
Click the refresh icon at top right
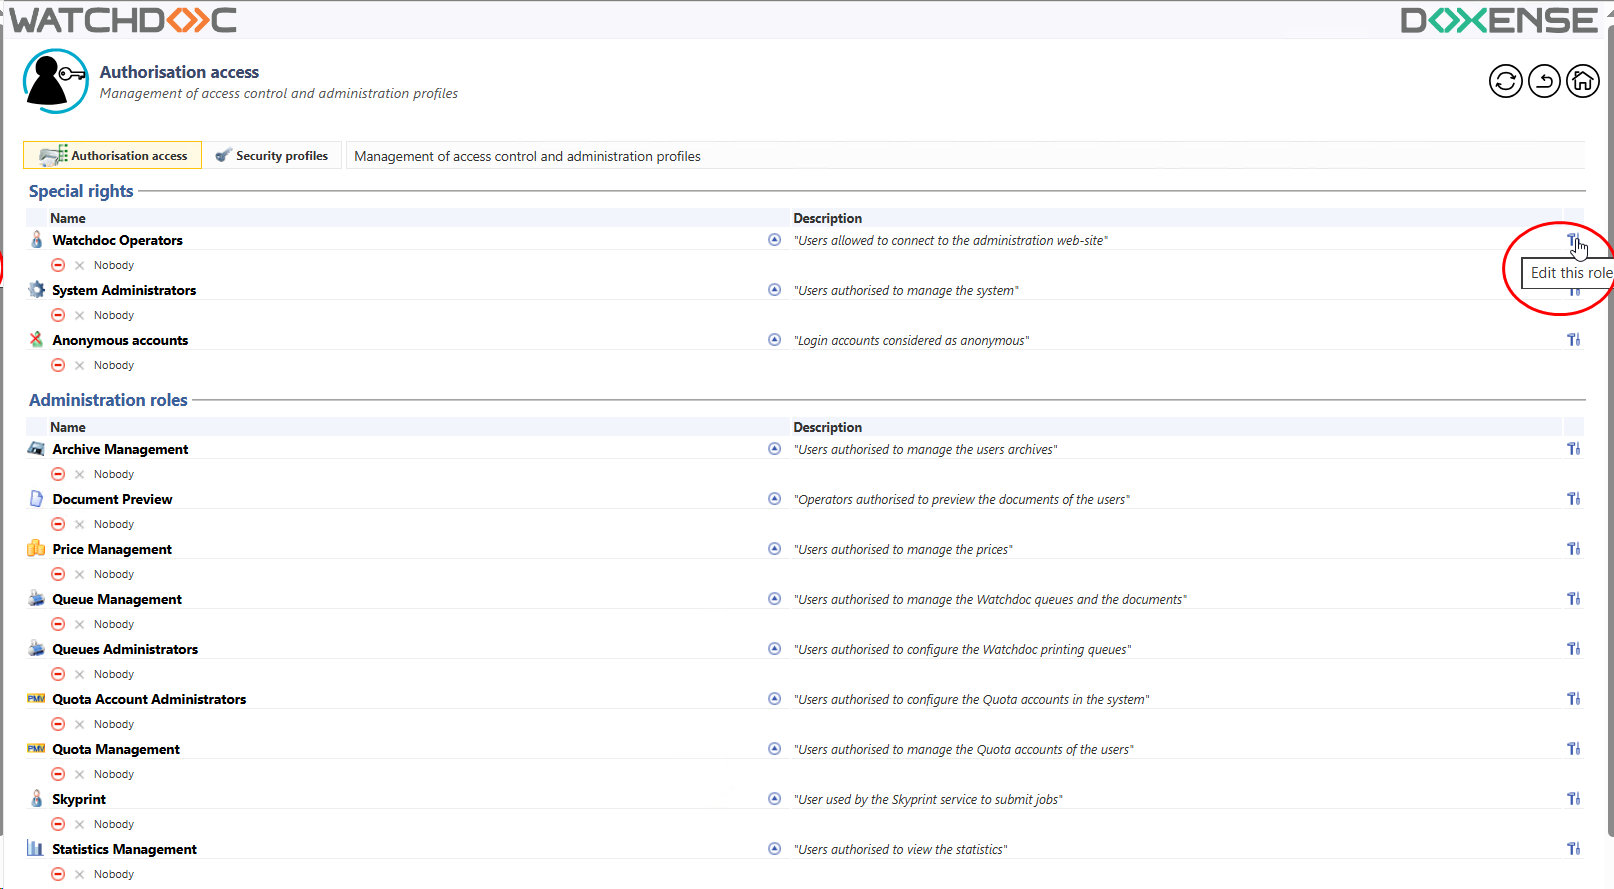click(1505, 81)
